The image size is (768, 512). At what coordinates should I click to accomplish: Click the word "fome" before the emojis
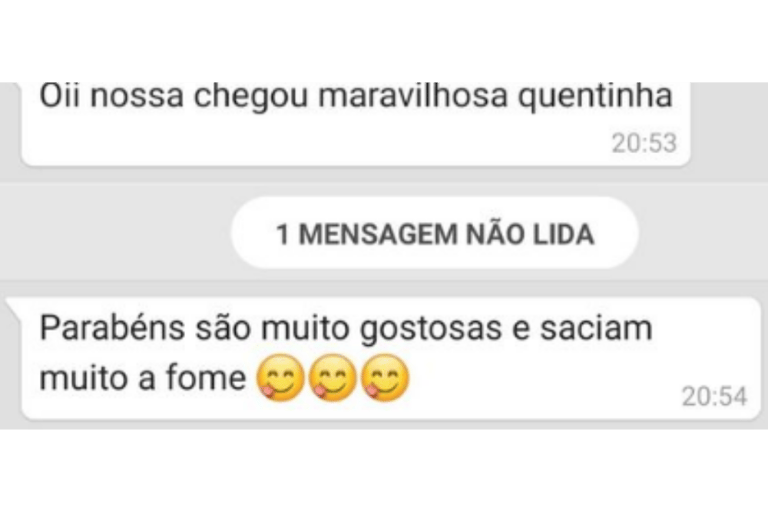point(206,378)
